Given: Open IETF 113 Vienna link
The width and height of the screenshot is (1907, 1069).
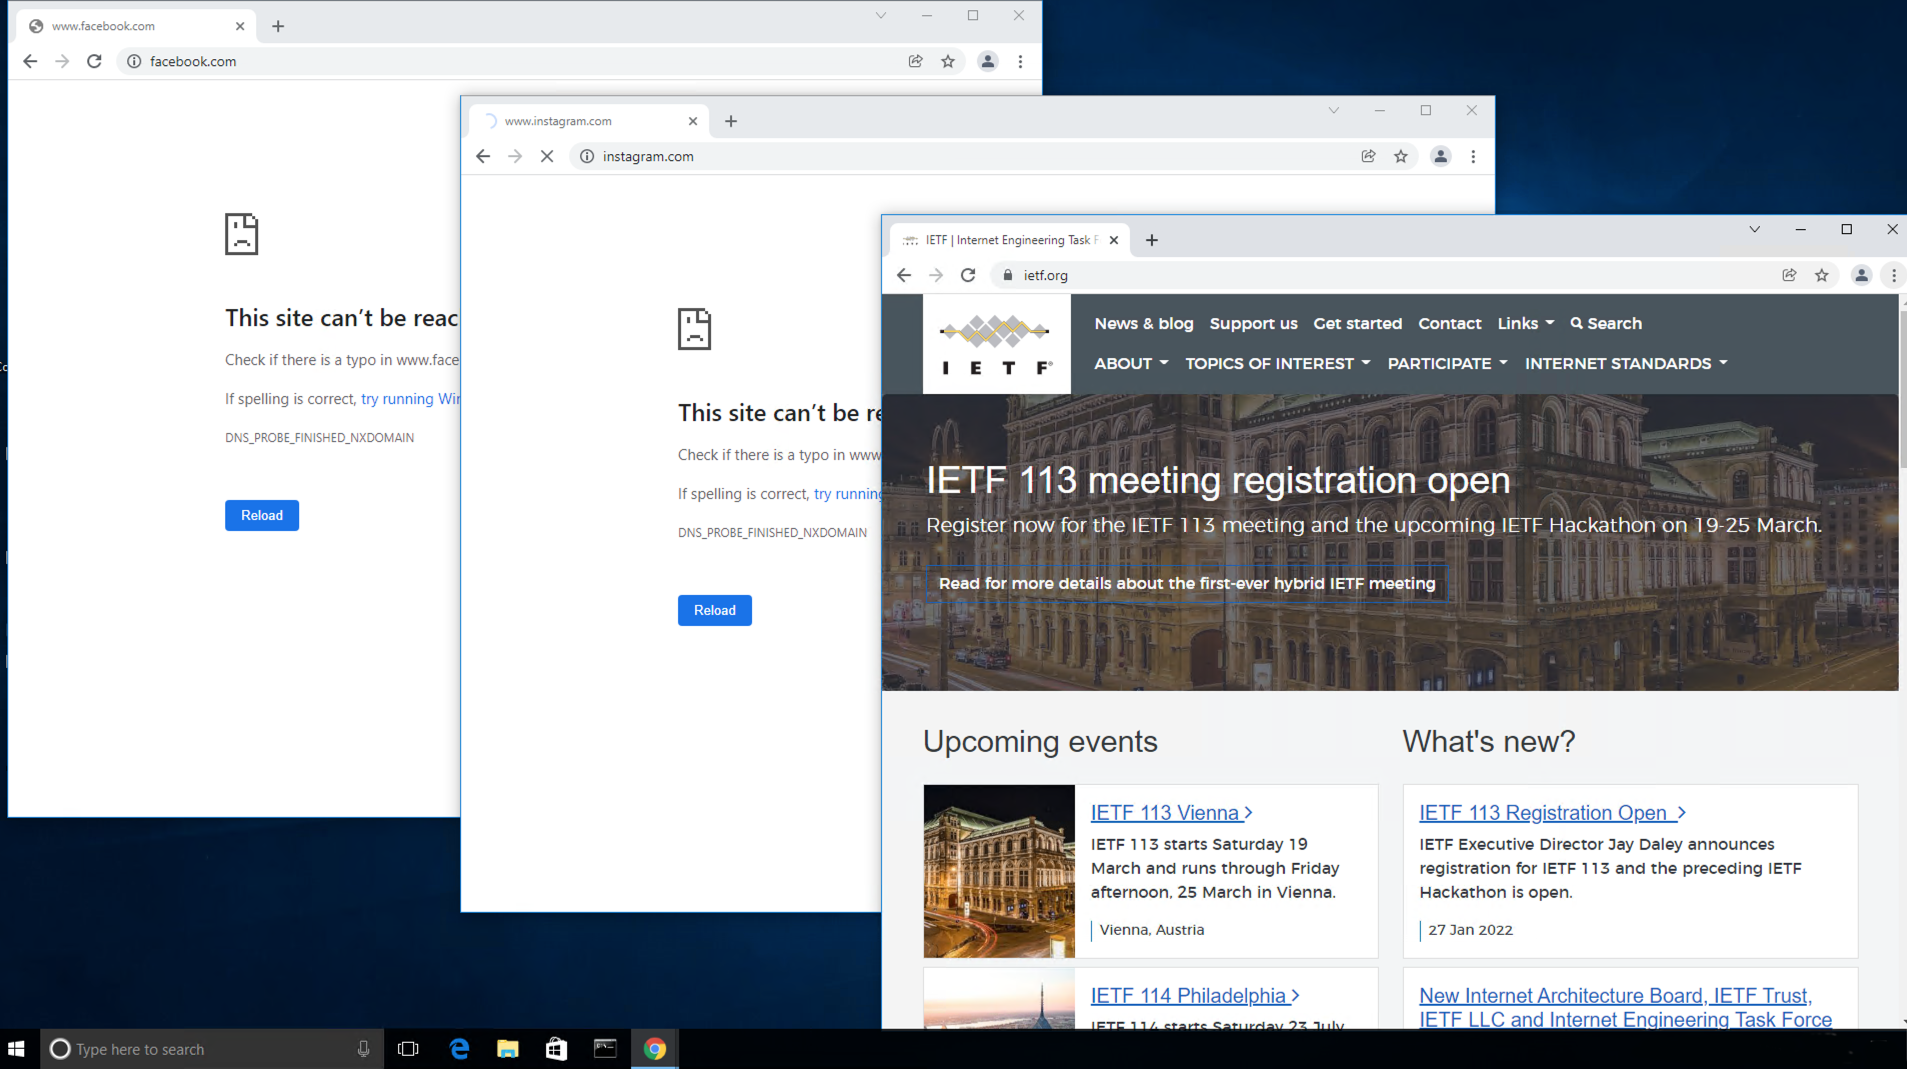Looking at the screenshot, I should point(1171,813).
